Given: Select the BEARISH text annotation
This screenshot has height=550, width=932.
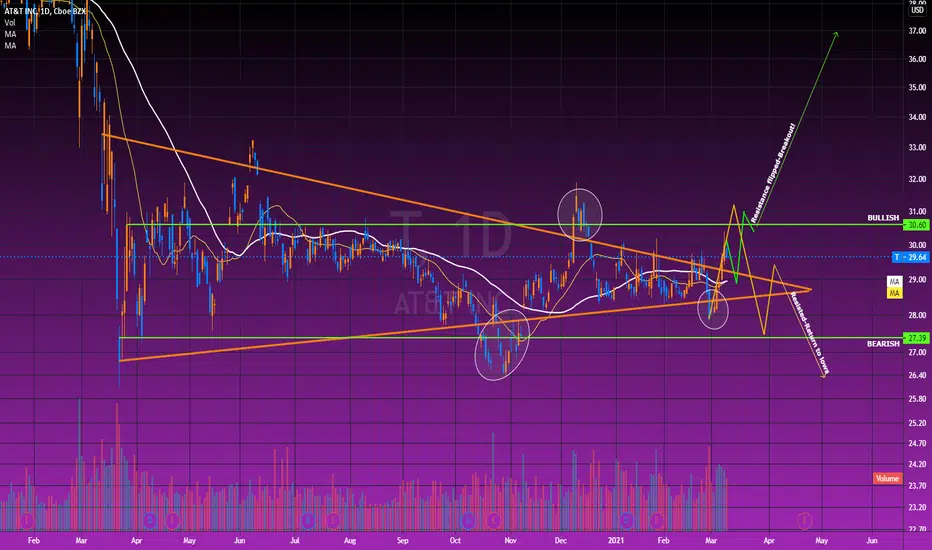Looking at the screenshot, I should 883,344.
